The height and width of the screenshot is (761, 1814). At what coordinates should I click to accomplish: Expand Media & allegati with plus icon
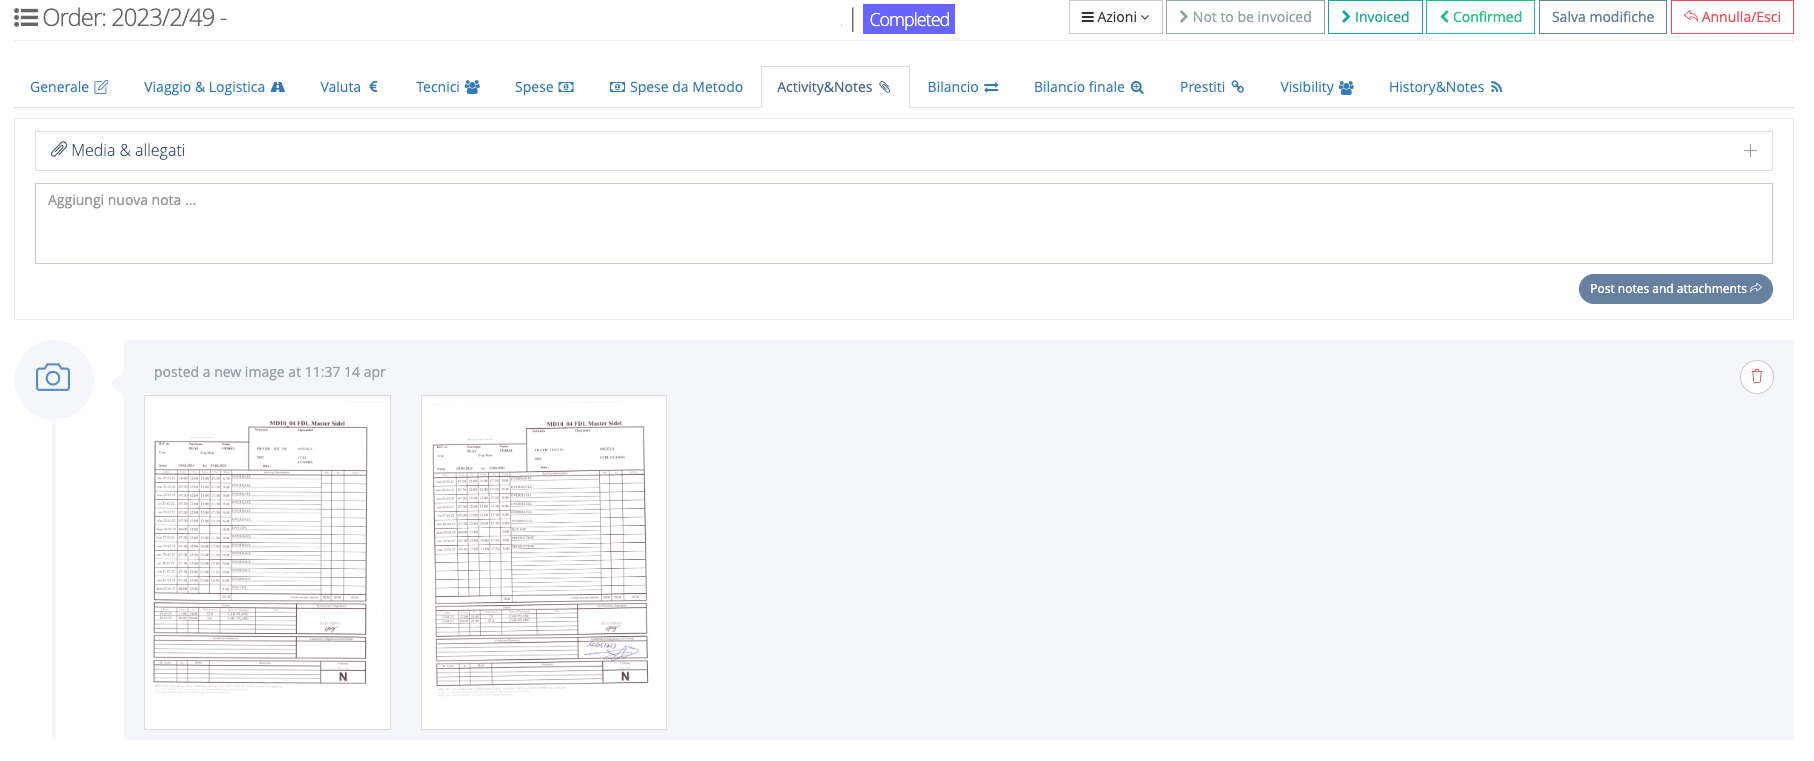coord(1749,151)
